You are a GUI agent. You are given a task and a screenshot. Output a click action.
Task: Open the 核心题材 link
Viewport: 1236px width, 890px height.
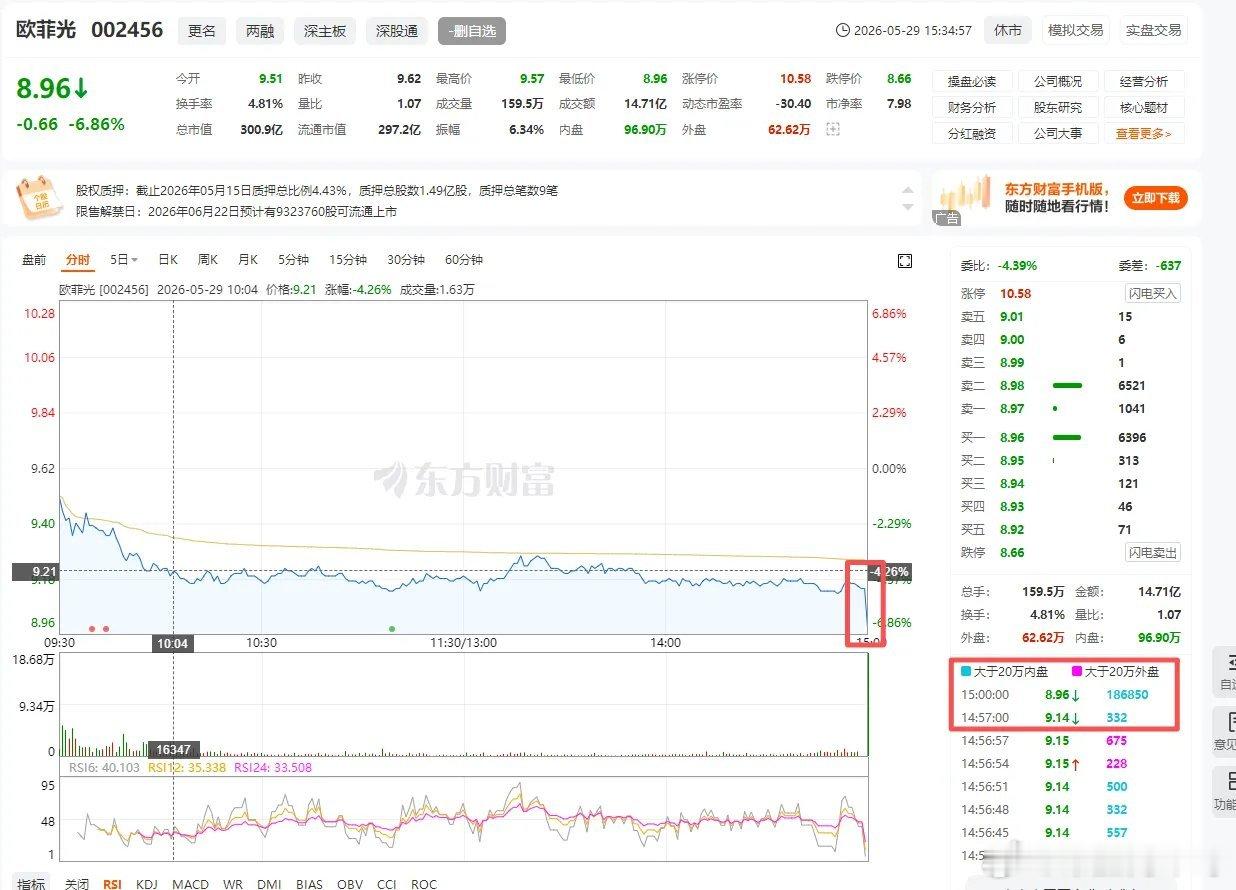1144,107
